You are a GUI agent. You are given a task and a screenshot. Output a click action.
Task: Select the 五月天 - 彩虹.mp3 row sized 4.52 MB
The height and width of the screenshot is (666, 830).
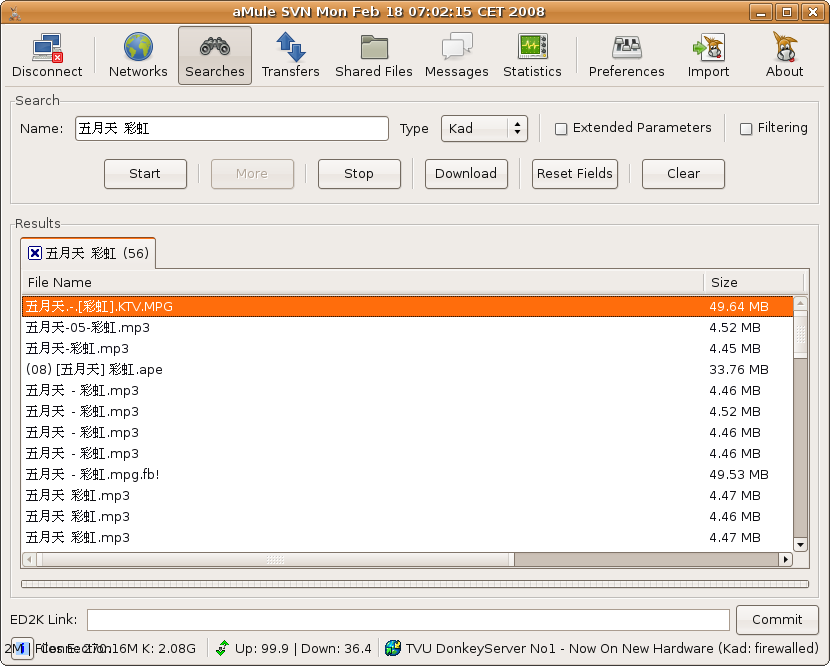click(x=408, y=411)
